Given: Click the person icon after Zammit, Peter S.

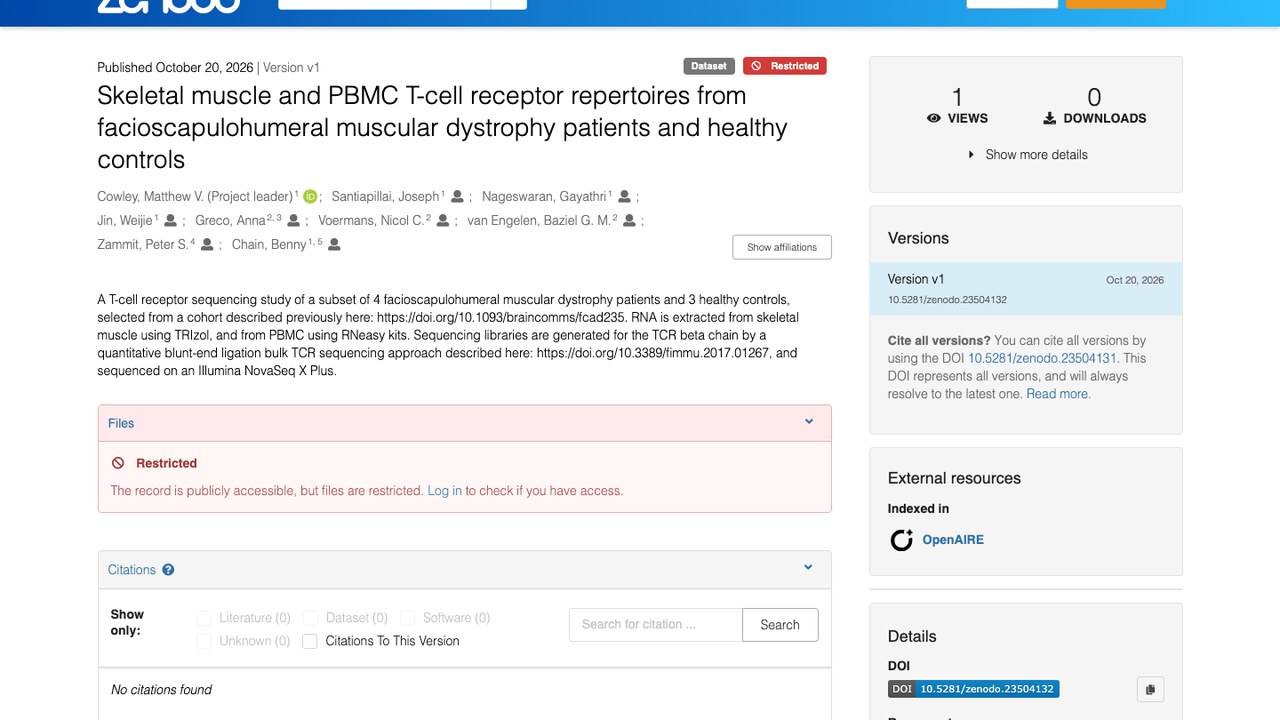Looking at the screenshot, I should [208, 245].
